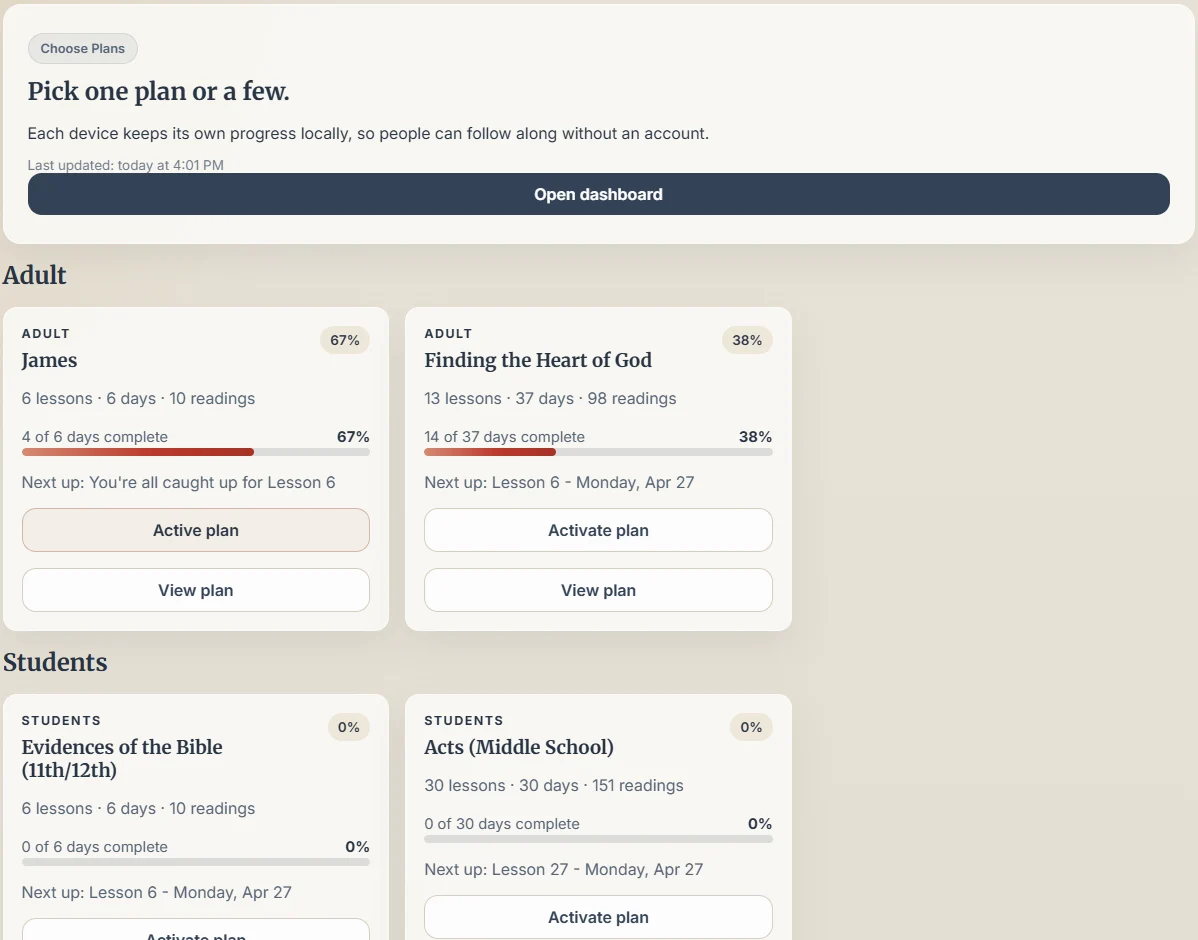Click the Last updated timestamp text

click(125, 165)
